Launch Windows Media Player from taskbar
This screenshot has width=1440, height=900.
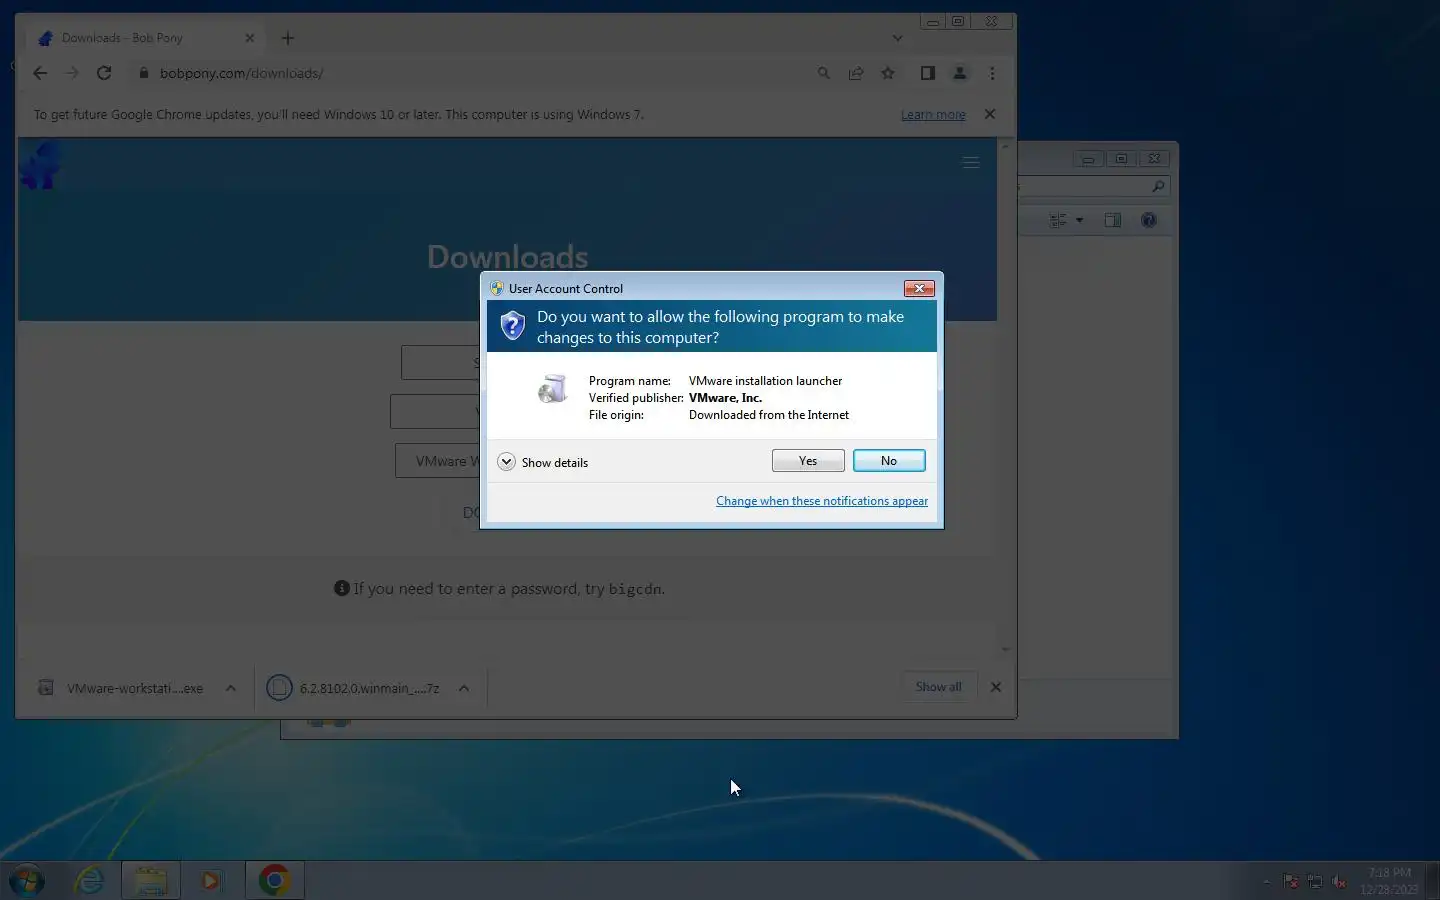point(211,880)
